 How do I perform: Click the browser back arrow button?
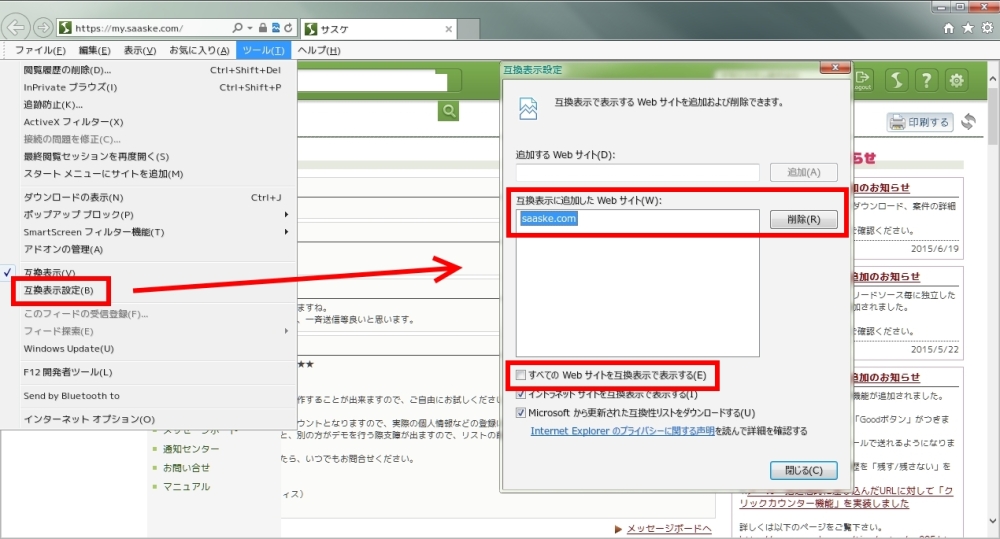pyautogui.click(x=17, y=28)
